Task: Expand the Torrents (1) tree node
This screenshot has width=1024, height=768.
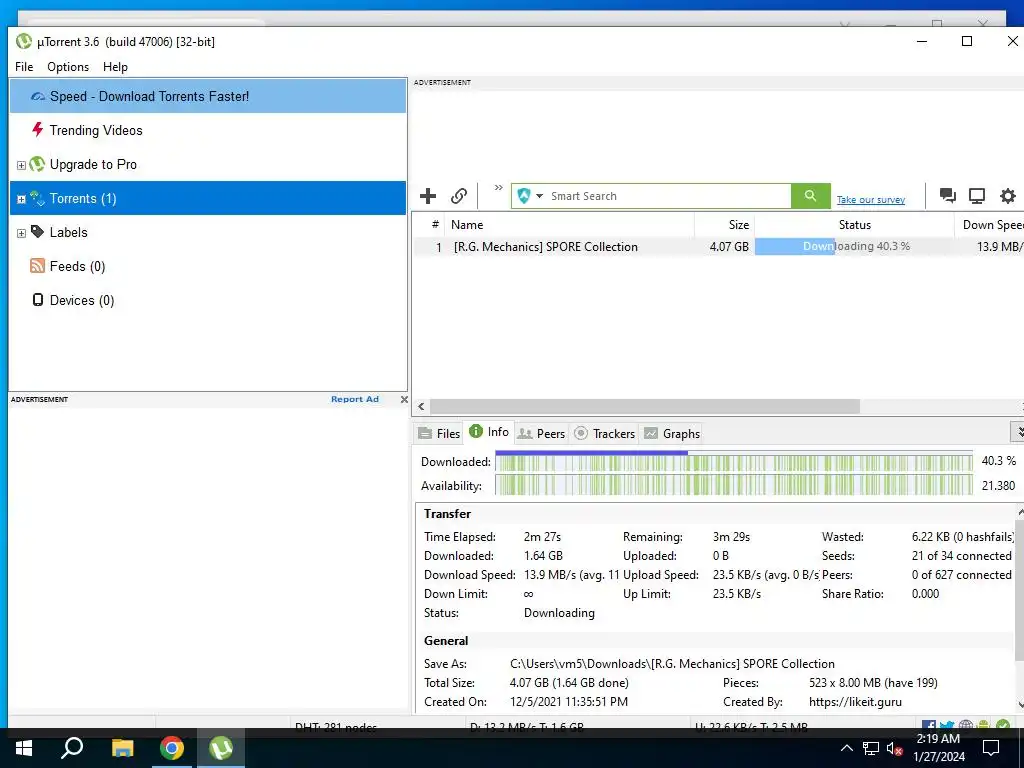Action: pyautogui.click(x=21, y=199)
